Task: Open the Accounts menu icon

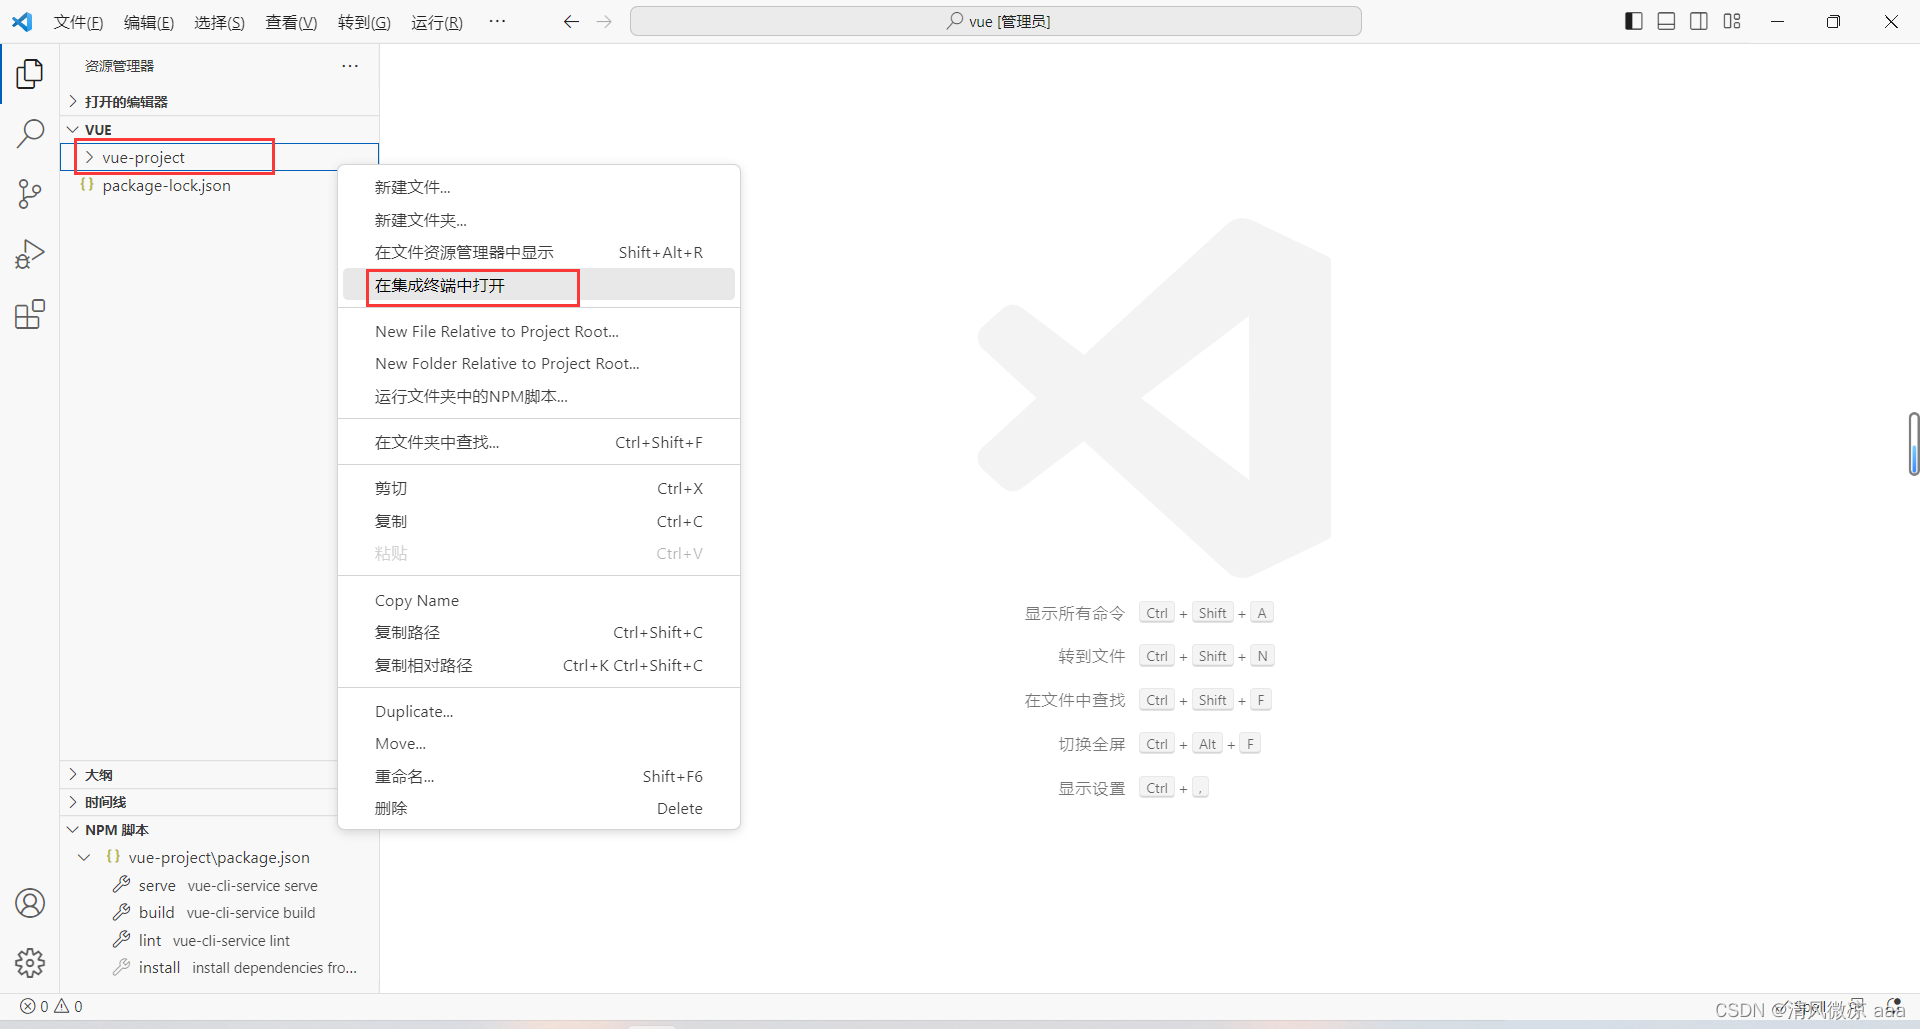Action: [x=30, y=903]
